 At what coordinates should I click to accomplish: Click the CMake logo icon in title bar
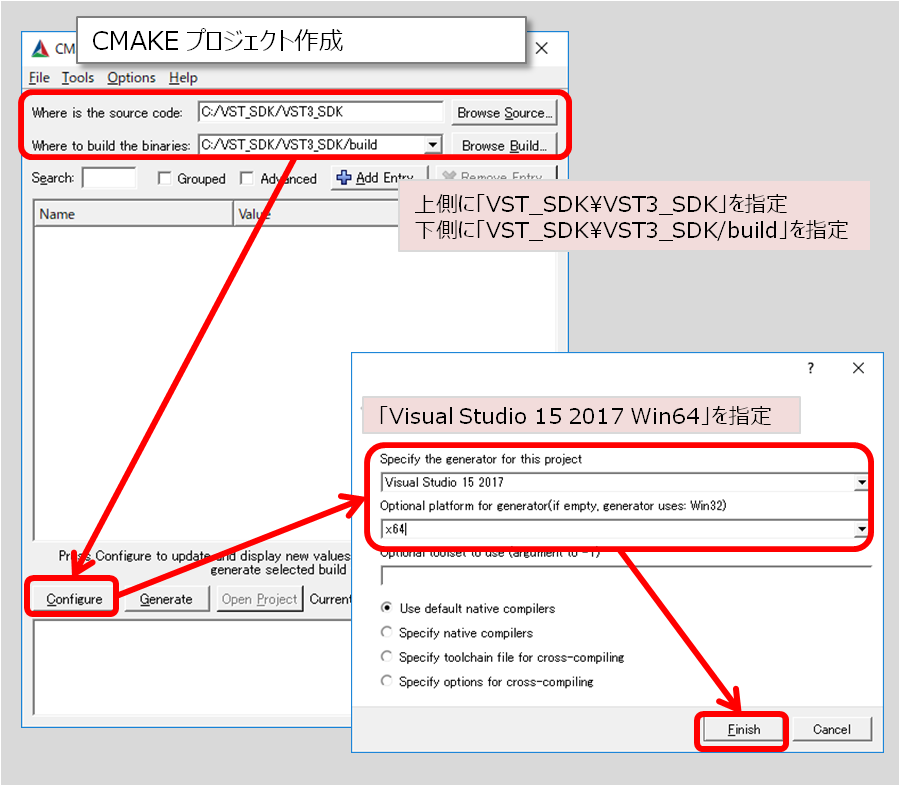[x=40, y=49]
